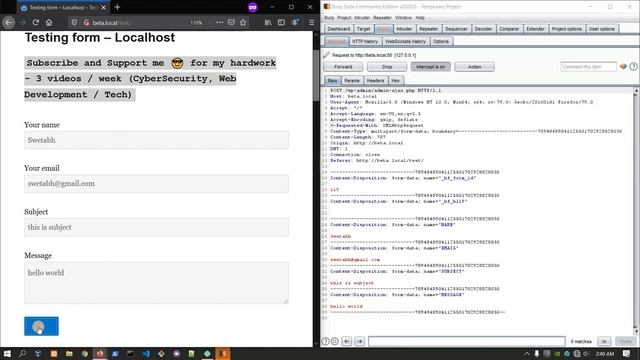Close the Testing form tab
Screen dimensions: 640x360
pyautogui.click(x=103, y=7)
